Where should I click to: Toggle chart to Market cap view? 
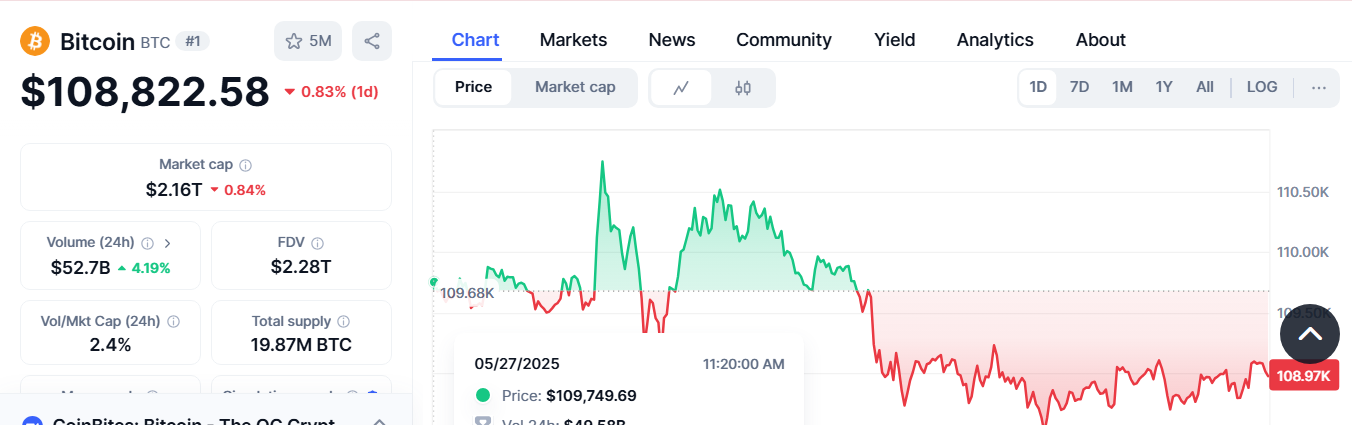(575, 87)
